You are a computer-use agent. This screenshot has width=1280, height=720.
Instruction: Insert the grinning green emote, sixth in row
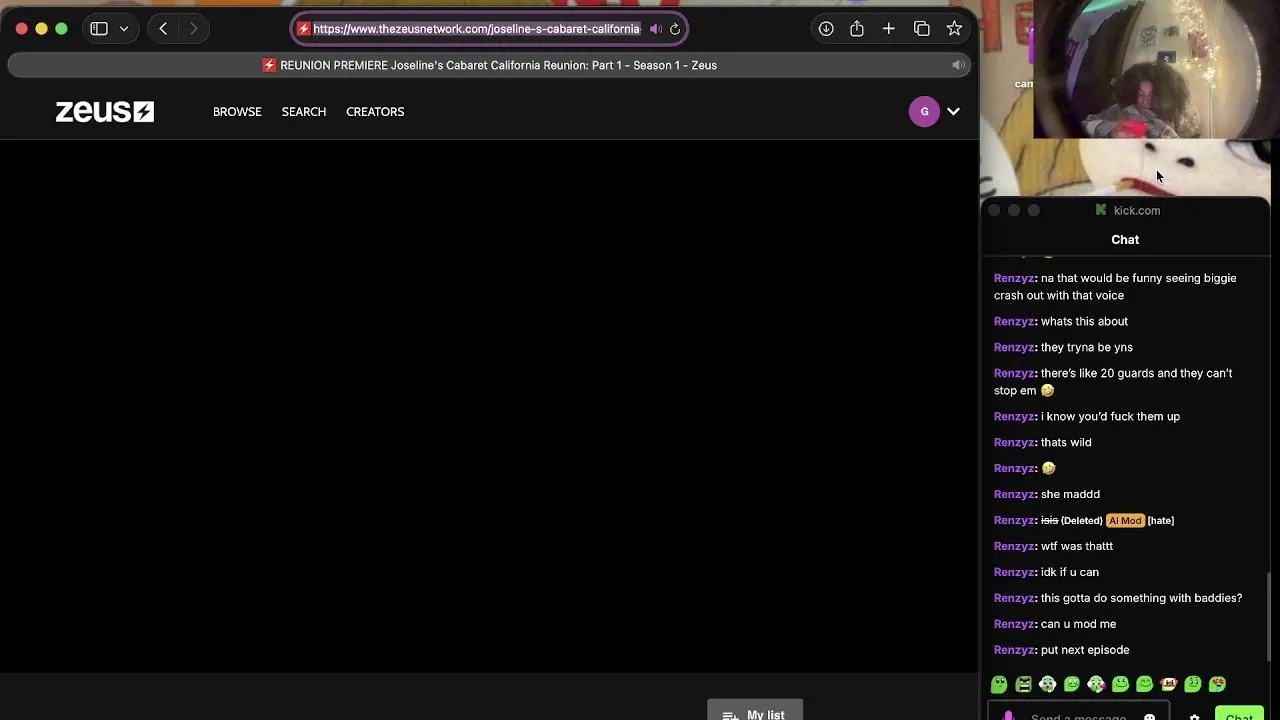click(1120, 684)
